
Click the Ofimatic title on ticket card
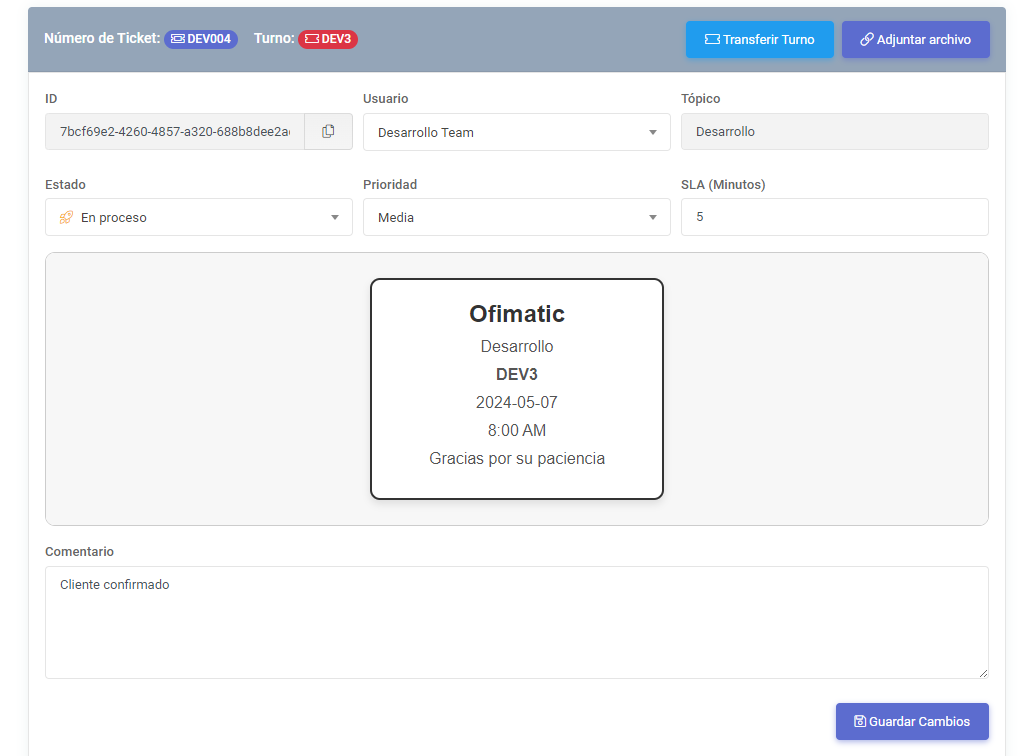click(x=517, y=314)
